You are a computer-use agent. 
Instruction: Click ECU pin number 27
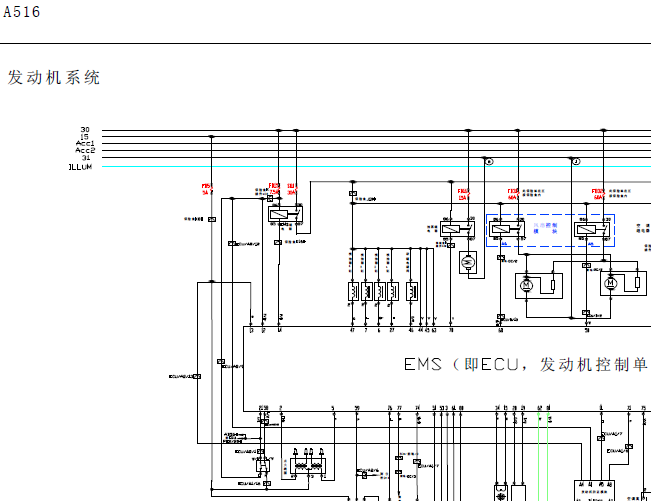[392, 330]
